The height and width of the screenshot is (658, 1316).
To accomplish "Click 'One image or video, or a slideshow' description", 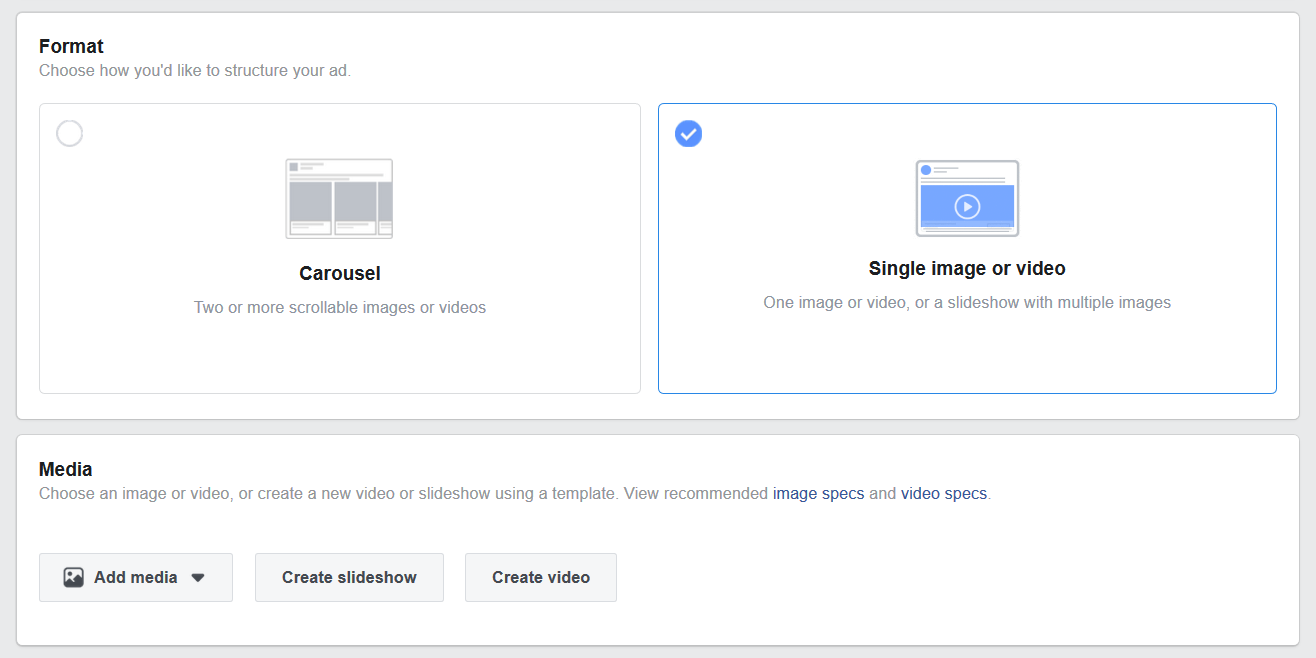I will coord(967,302).
